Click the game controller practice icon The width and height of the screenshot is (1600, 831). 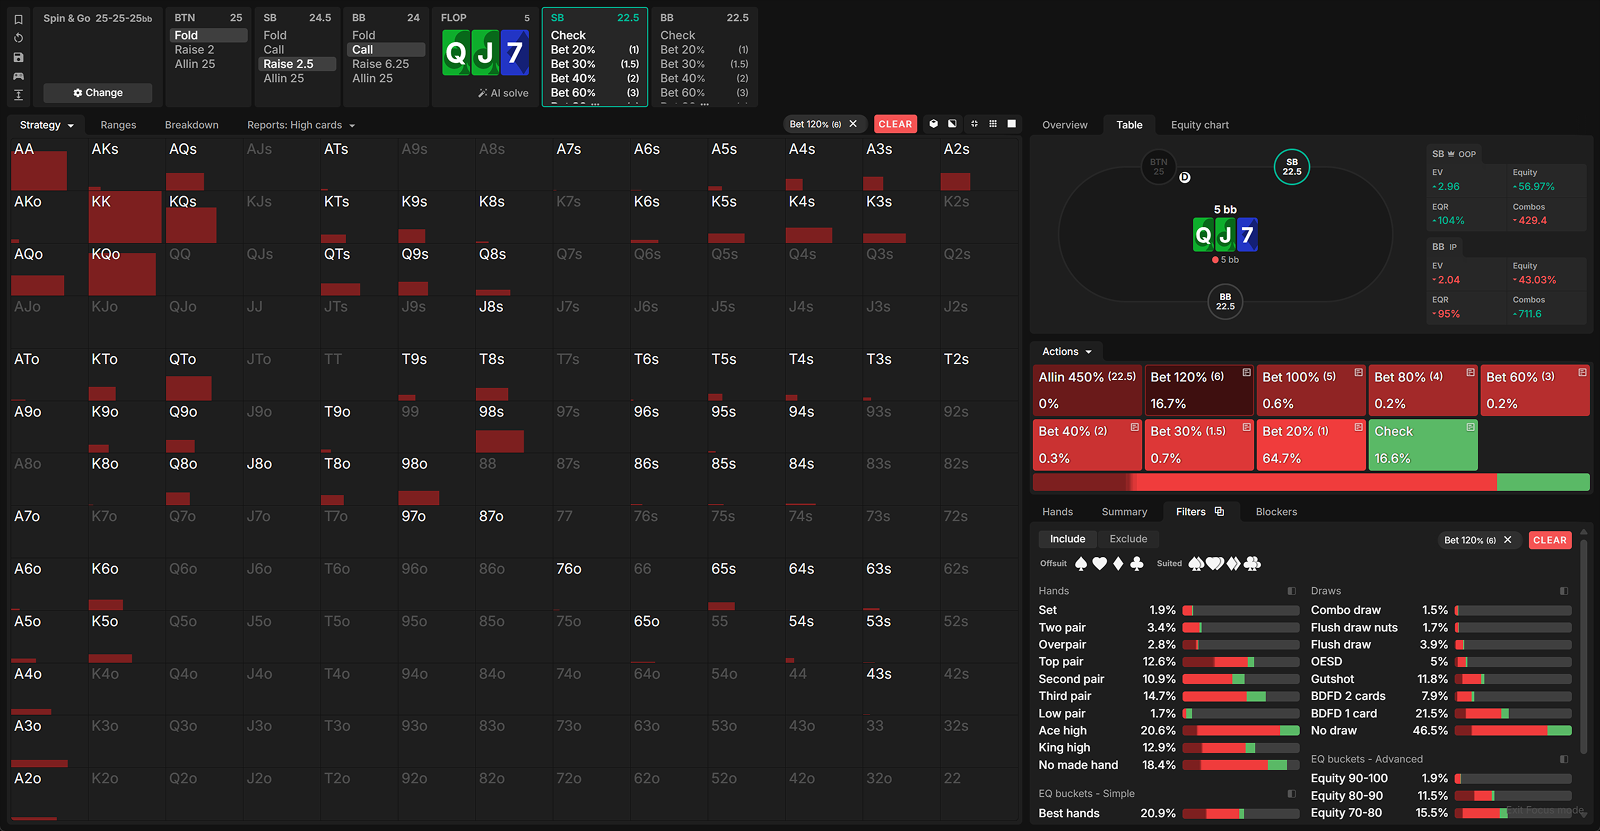click(18, 76)
